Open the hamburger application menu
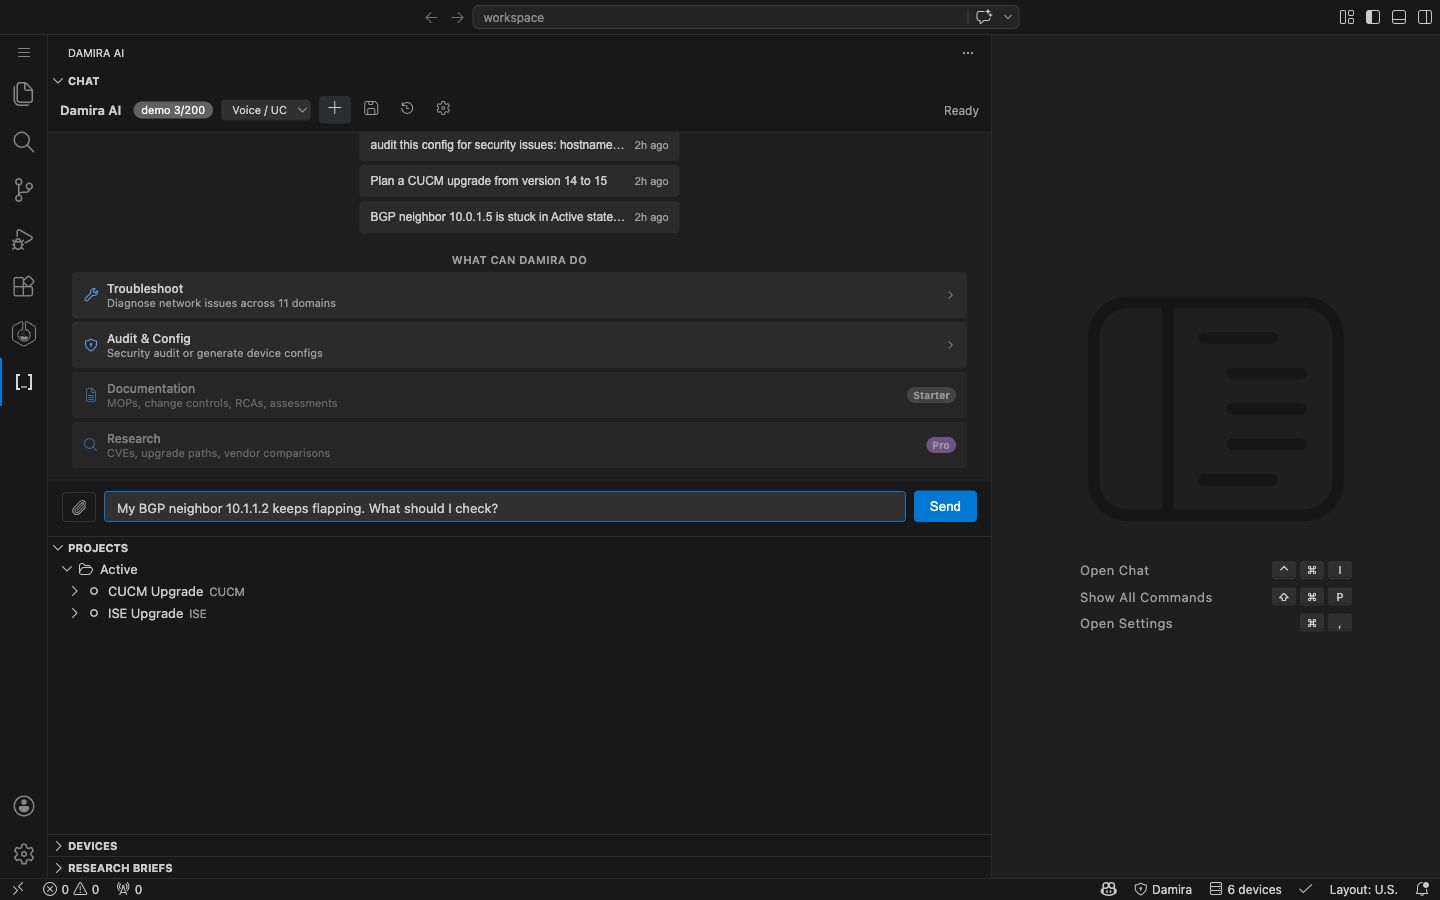The width and height of the screenshot is (1440, 900). tap(24, 53)
